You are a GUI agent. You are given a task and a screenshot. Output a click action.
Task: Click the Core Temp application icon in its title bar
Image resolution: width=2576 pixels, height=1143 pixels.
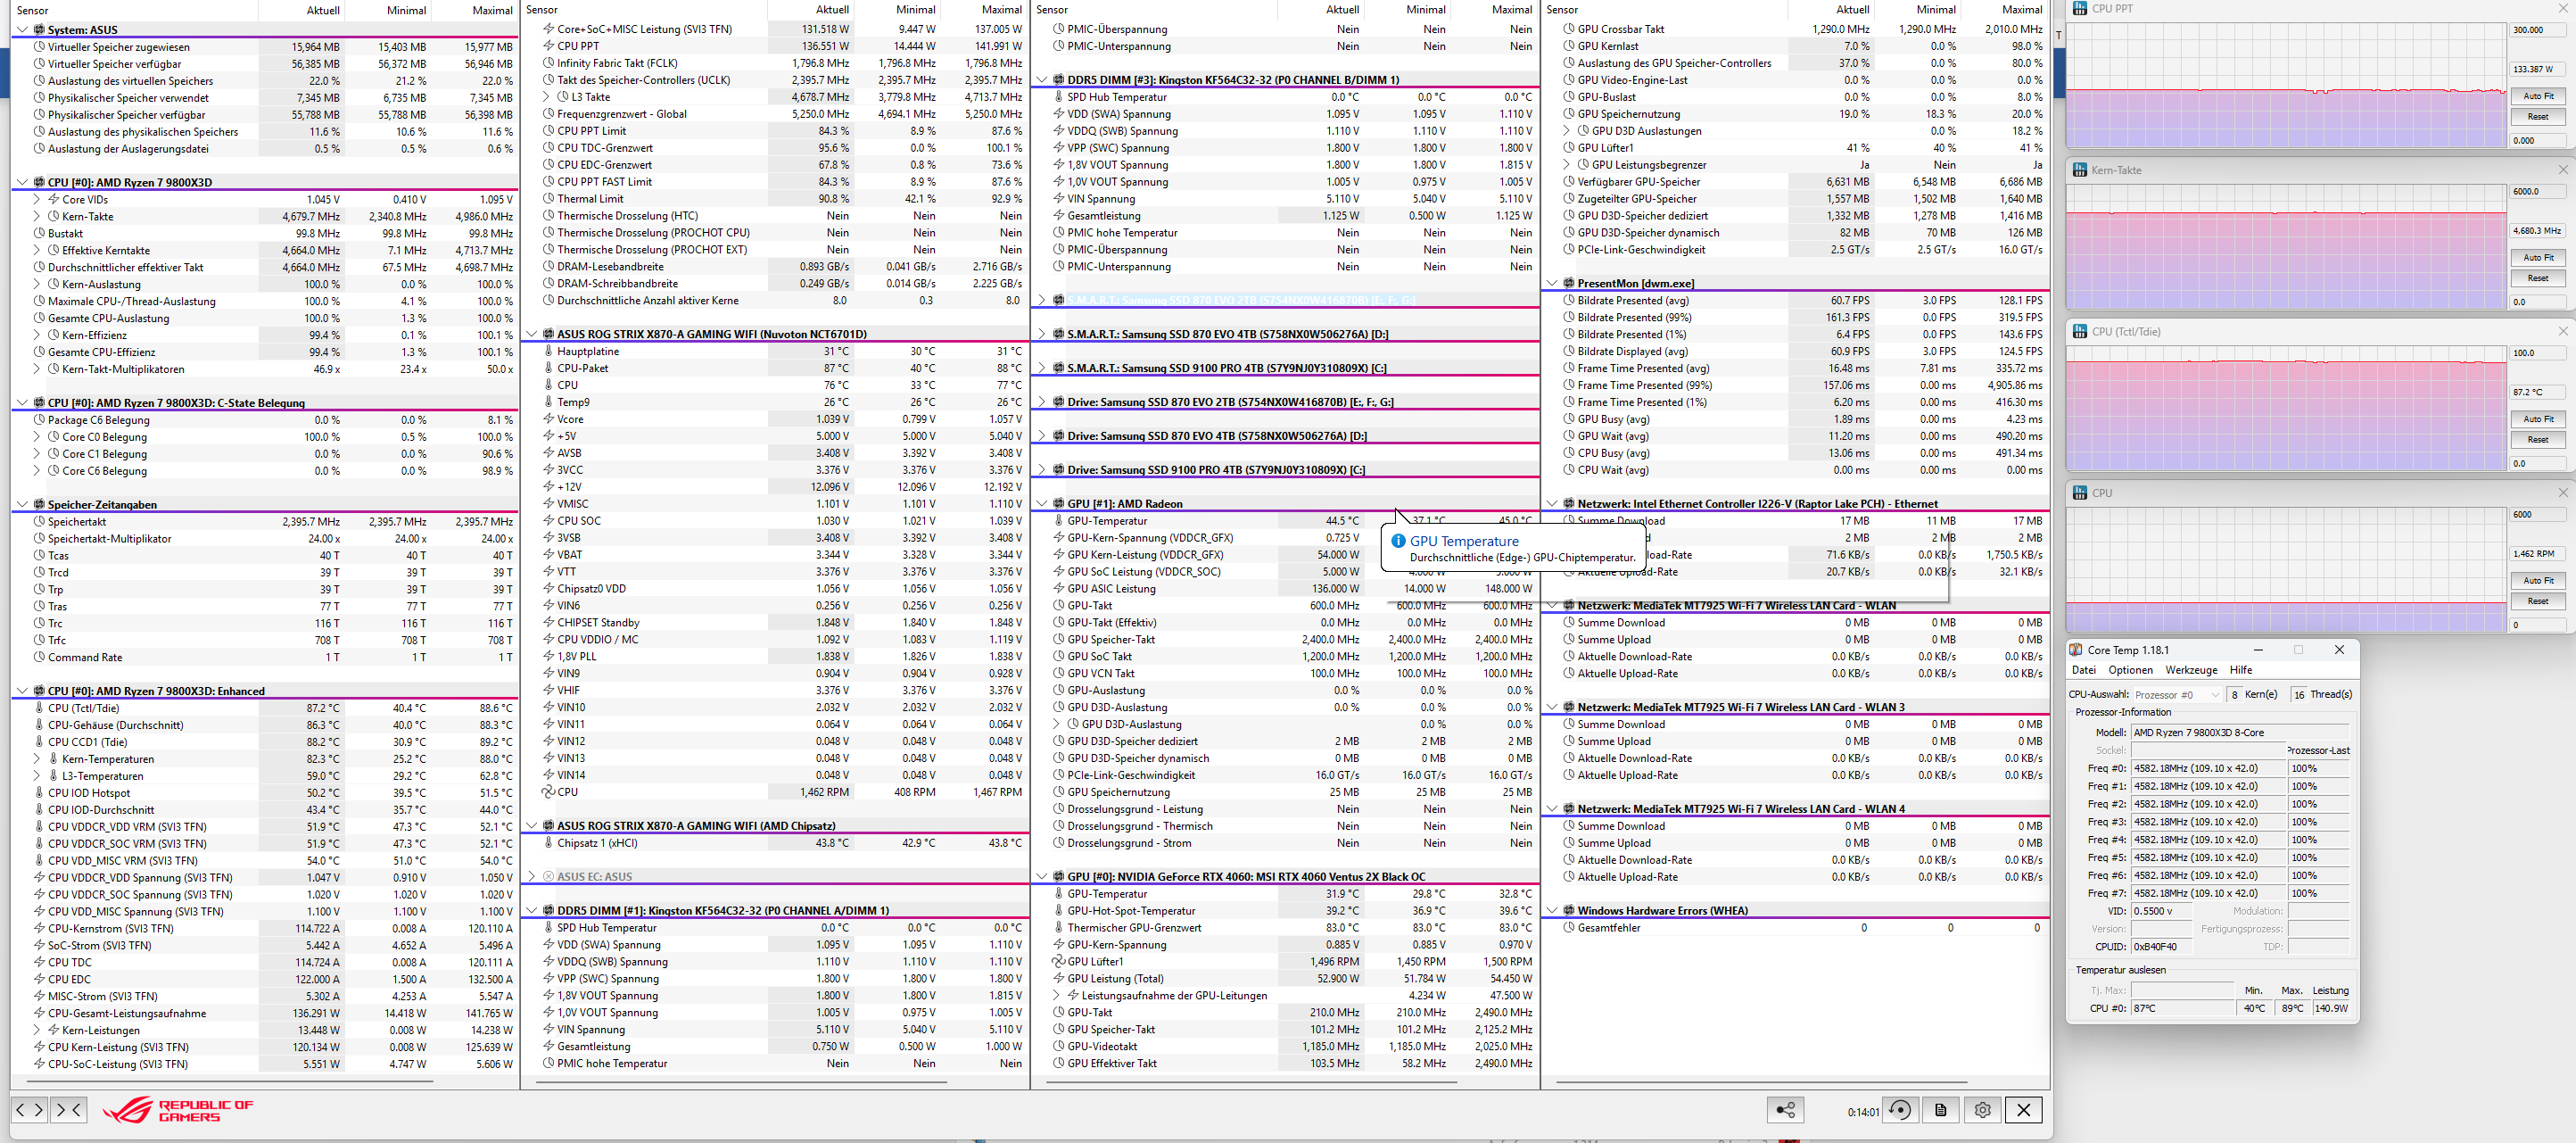pyautogui.click(x=2076, y=650)
